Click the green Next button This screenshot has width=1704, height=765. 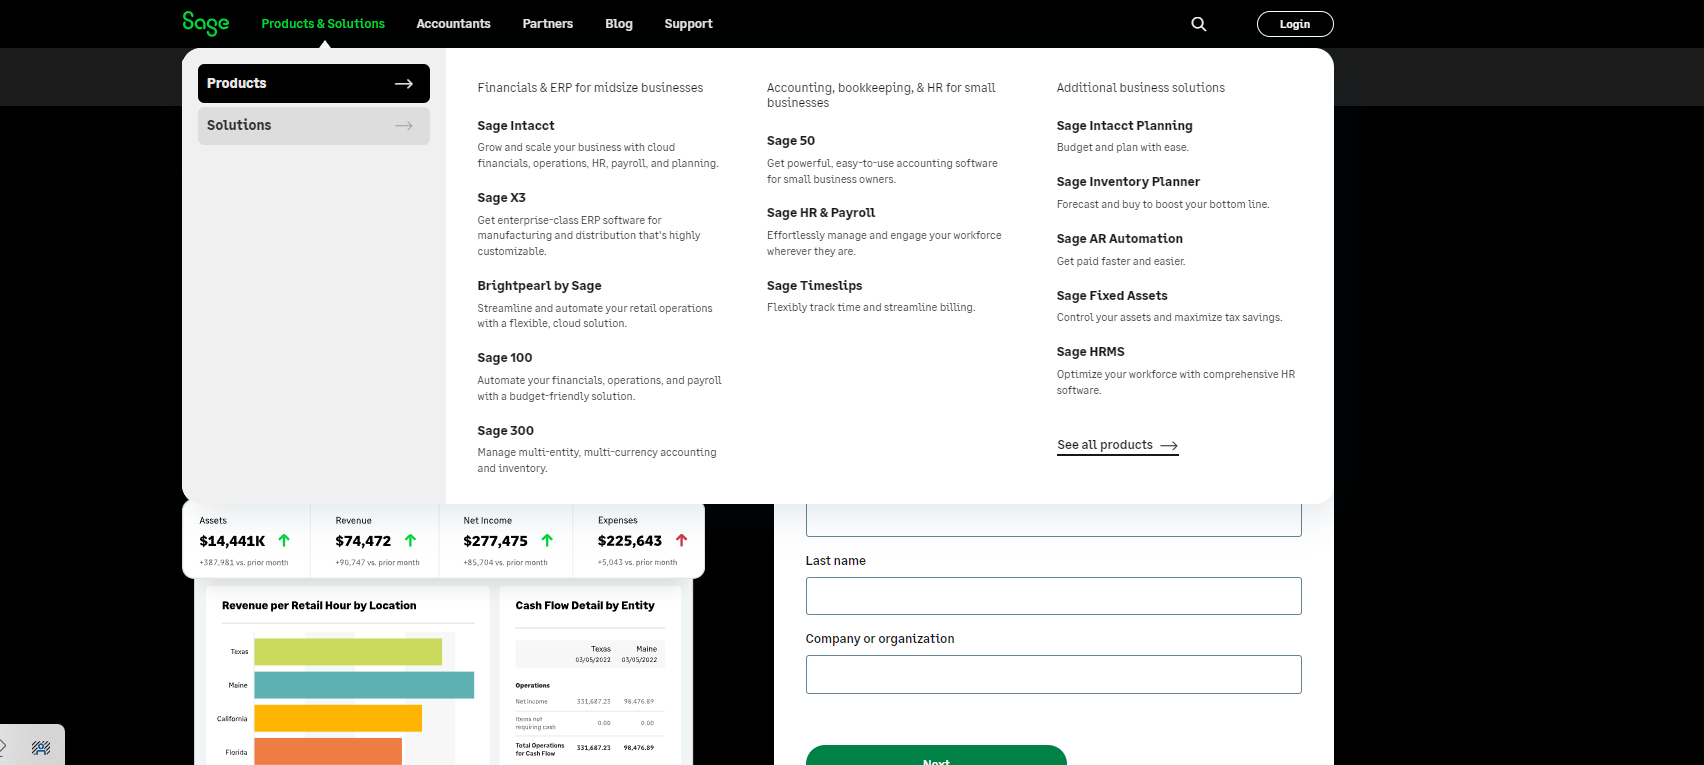pyautogui.click(x=936, y=756)
